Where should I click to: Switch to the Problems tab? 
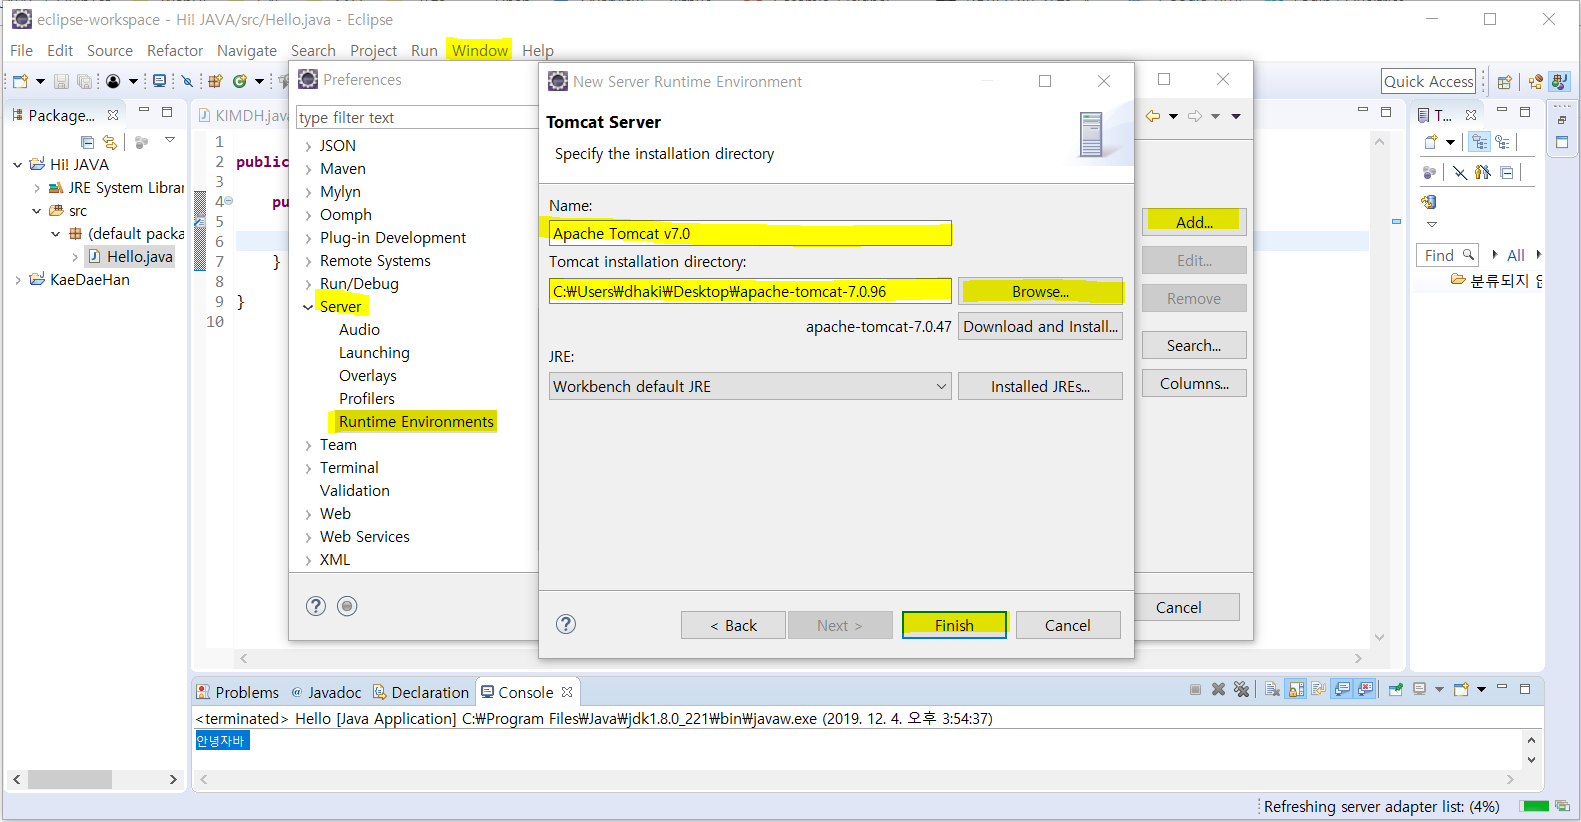pos(238,692)
